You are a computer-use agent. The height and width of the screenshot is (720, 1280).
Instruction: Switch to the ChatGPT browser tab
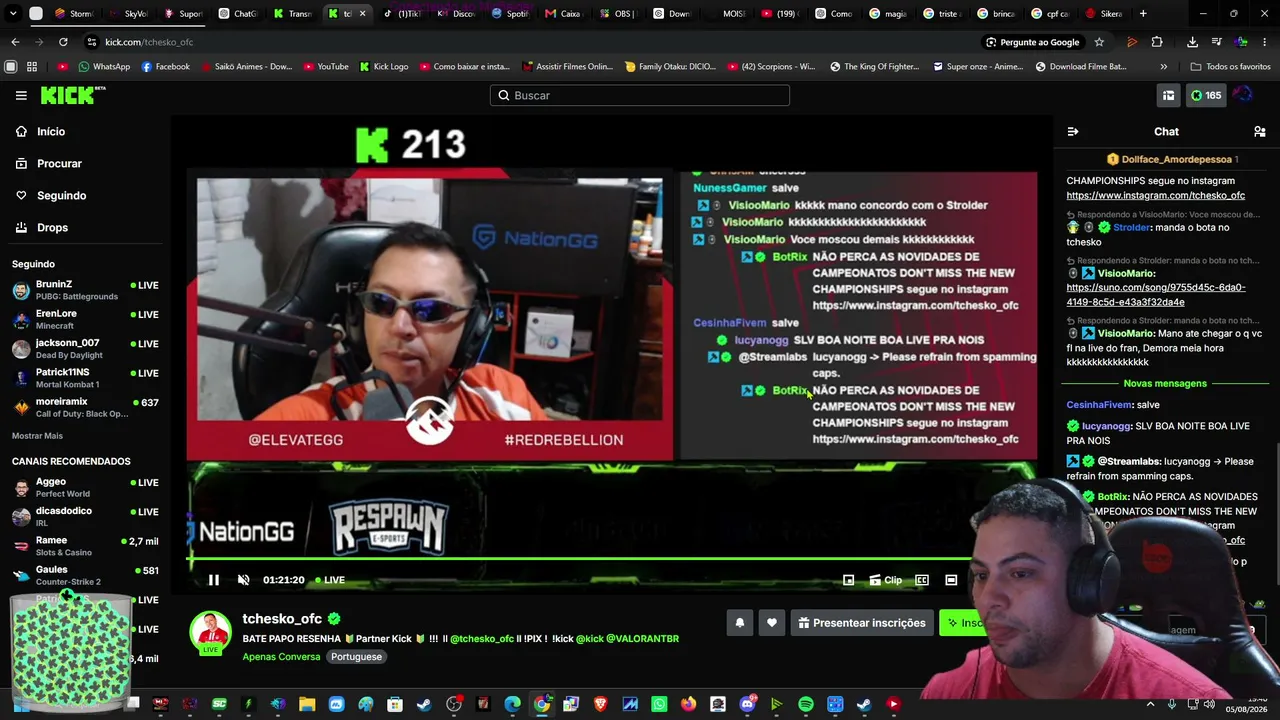[x=237, y=14]
